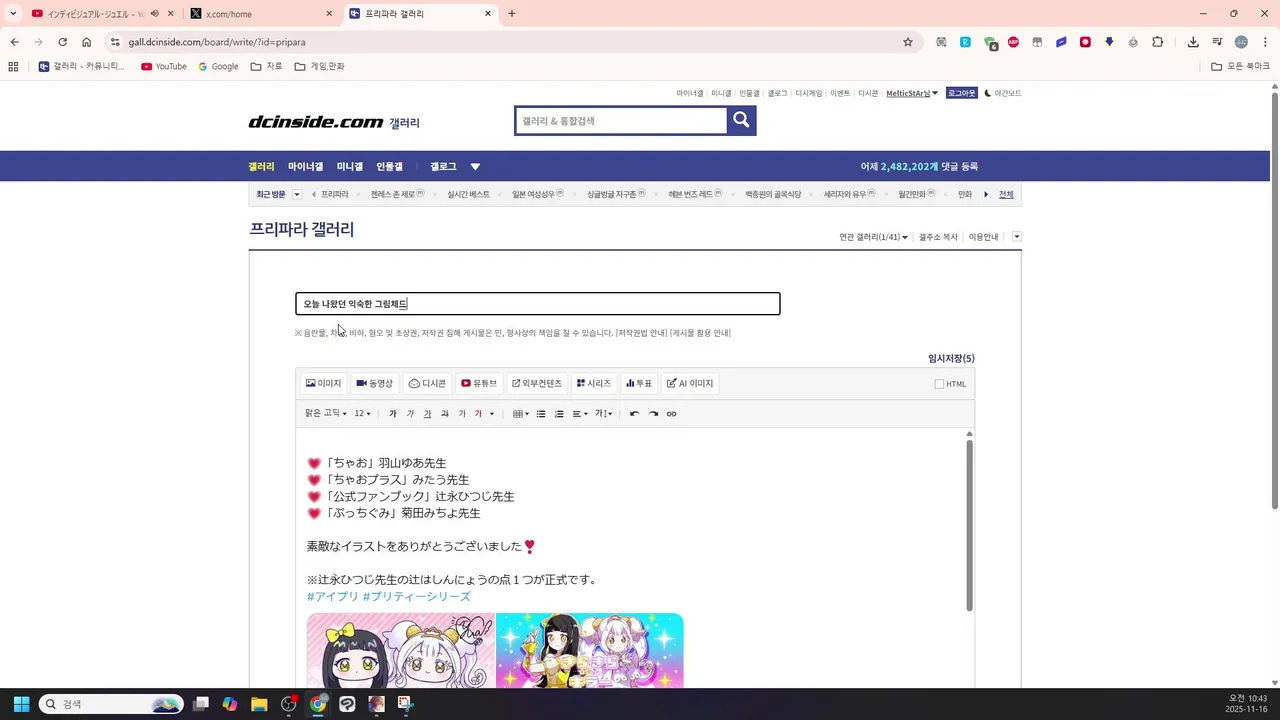The height and width of the screenshot is (720, 1280).
Task: Open the 저작권법 안내 link
Action: pos(641,333)
